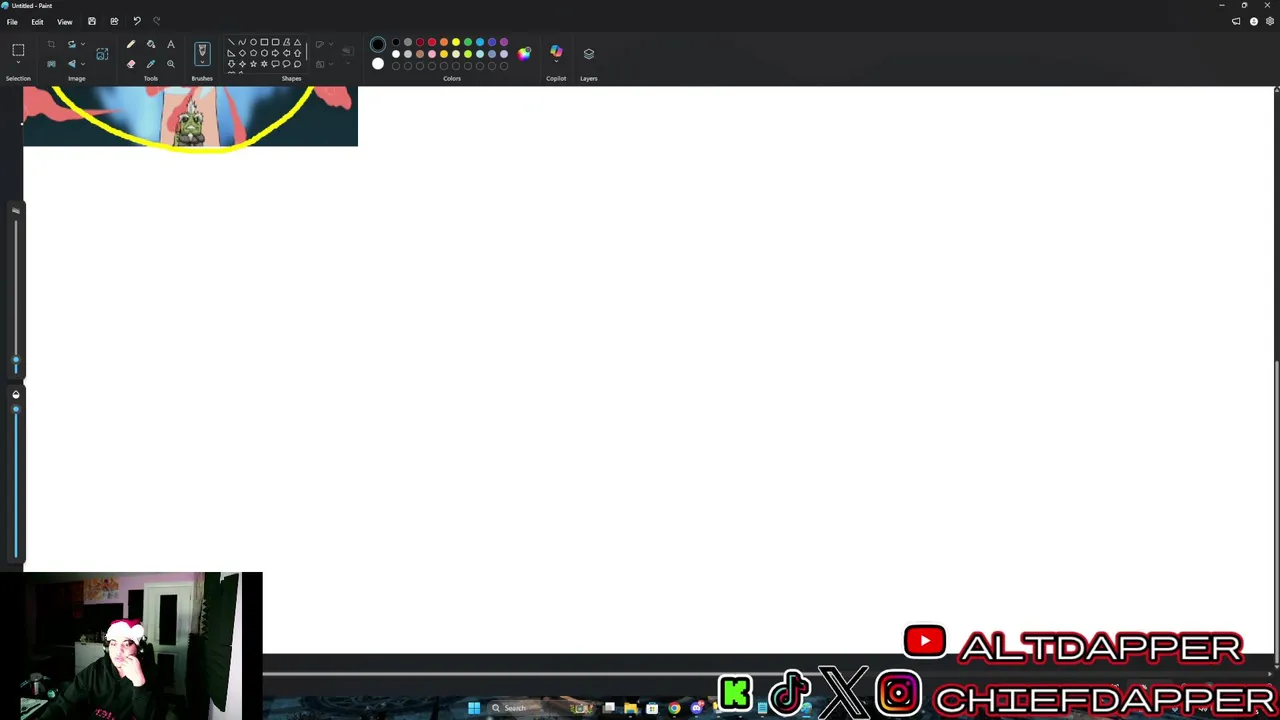Select the Magnifier zoom tool
Viewport: 1280px width, 720px height.
coord(171,64)
